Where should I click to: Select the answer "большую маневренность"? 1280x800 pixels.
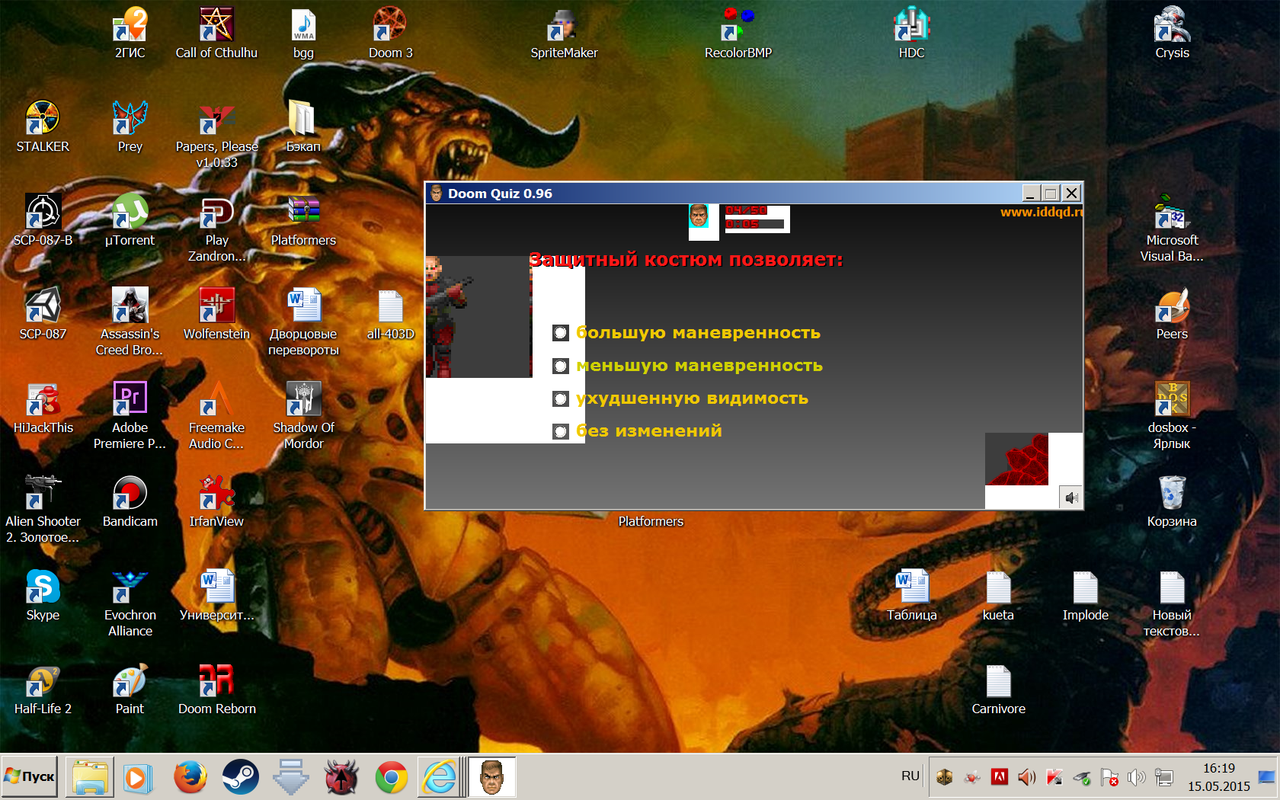pyautogui.click(x=560, y=333)
